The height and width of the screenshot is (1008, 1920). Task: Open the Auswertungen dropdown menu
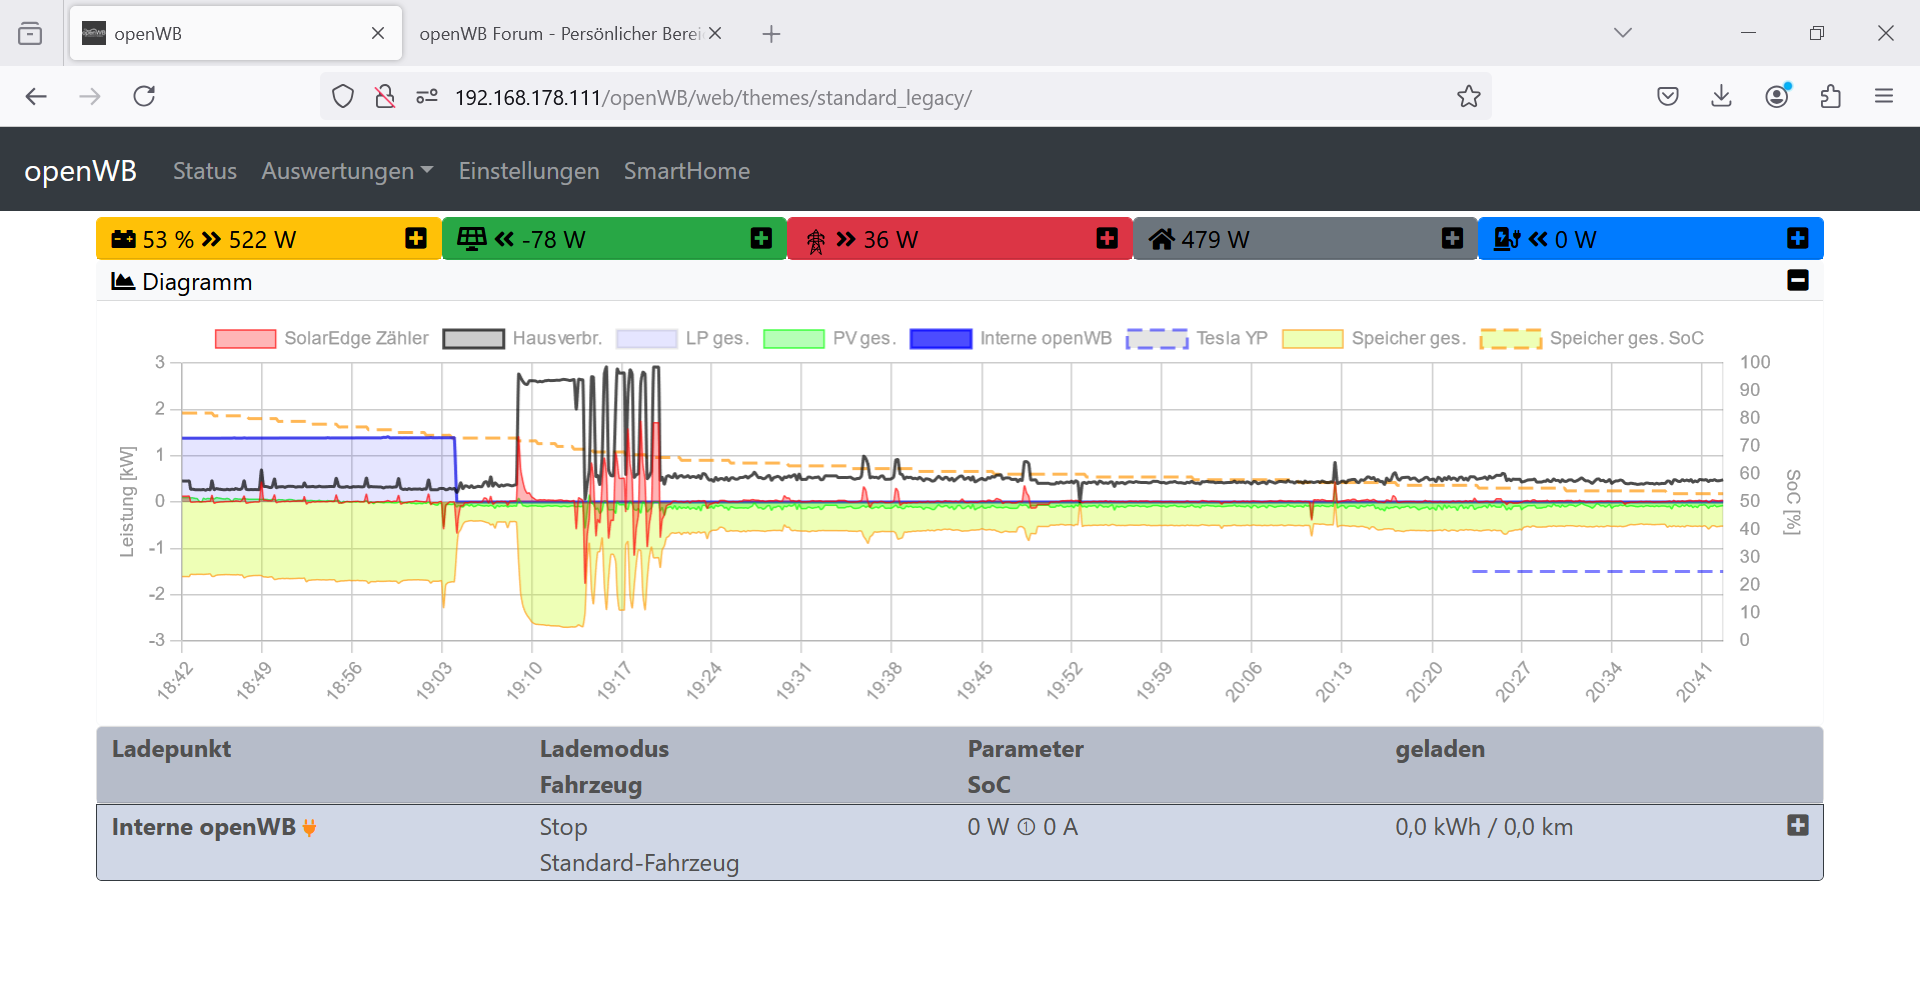347,171
